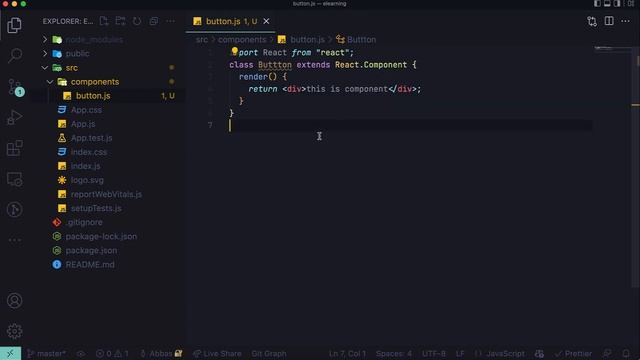Open index.css in the file tree

coord(89,152)
